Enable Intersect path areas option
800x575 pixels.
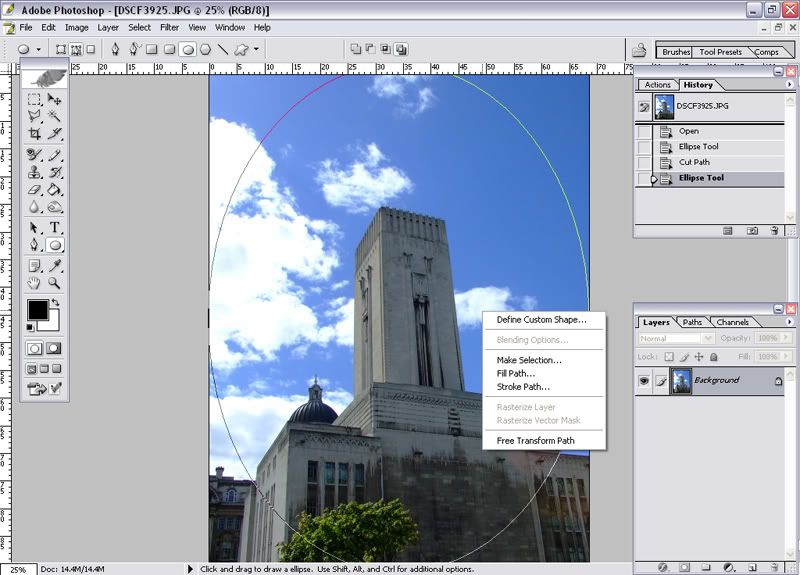tap(386, 49)
